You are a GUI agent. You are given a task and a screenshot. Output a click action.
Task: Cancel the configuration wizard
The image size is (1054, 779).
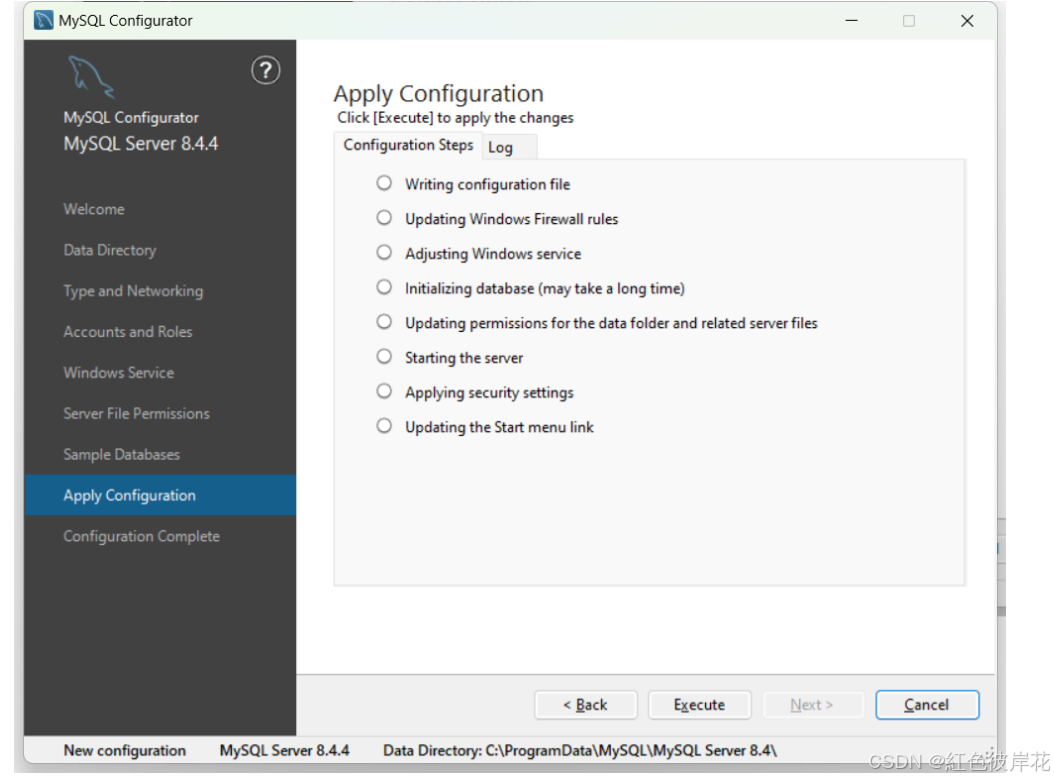tap(927, 705)
